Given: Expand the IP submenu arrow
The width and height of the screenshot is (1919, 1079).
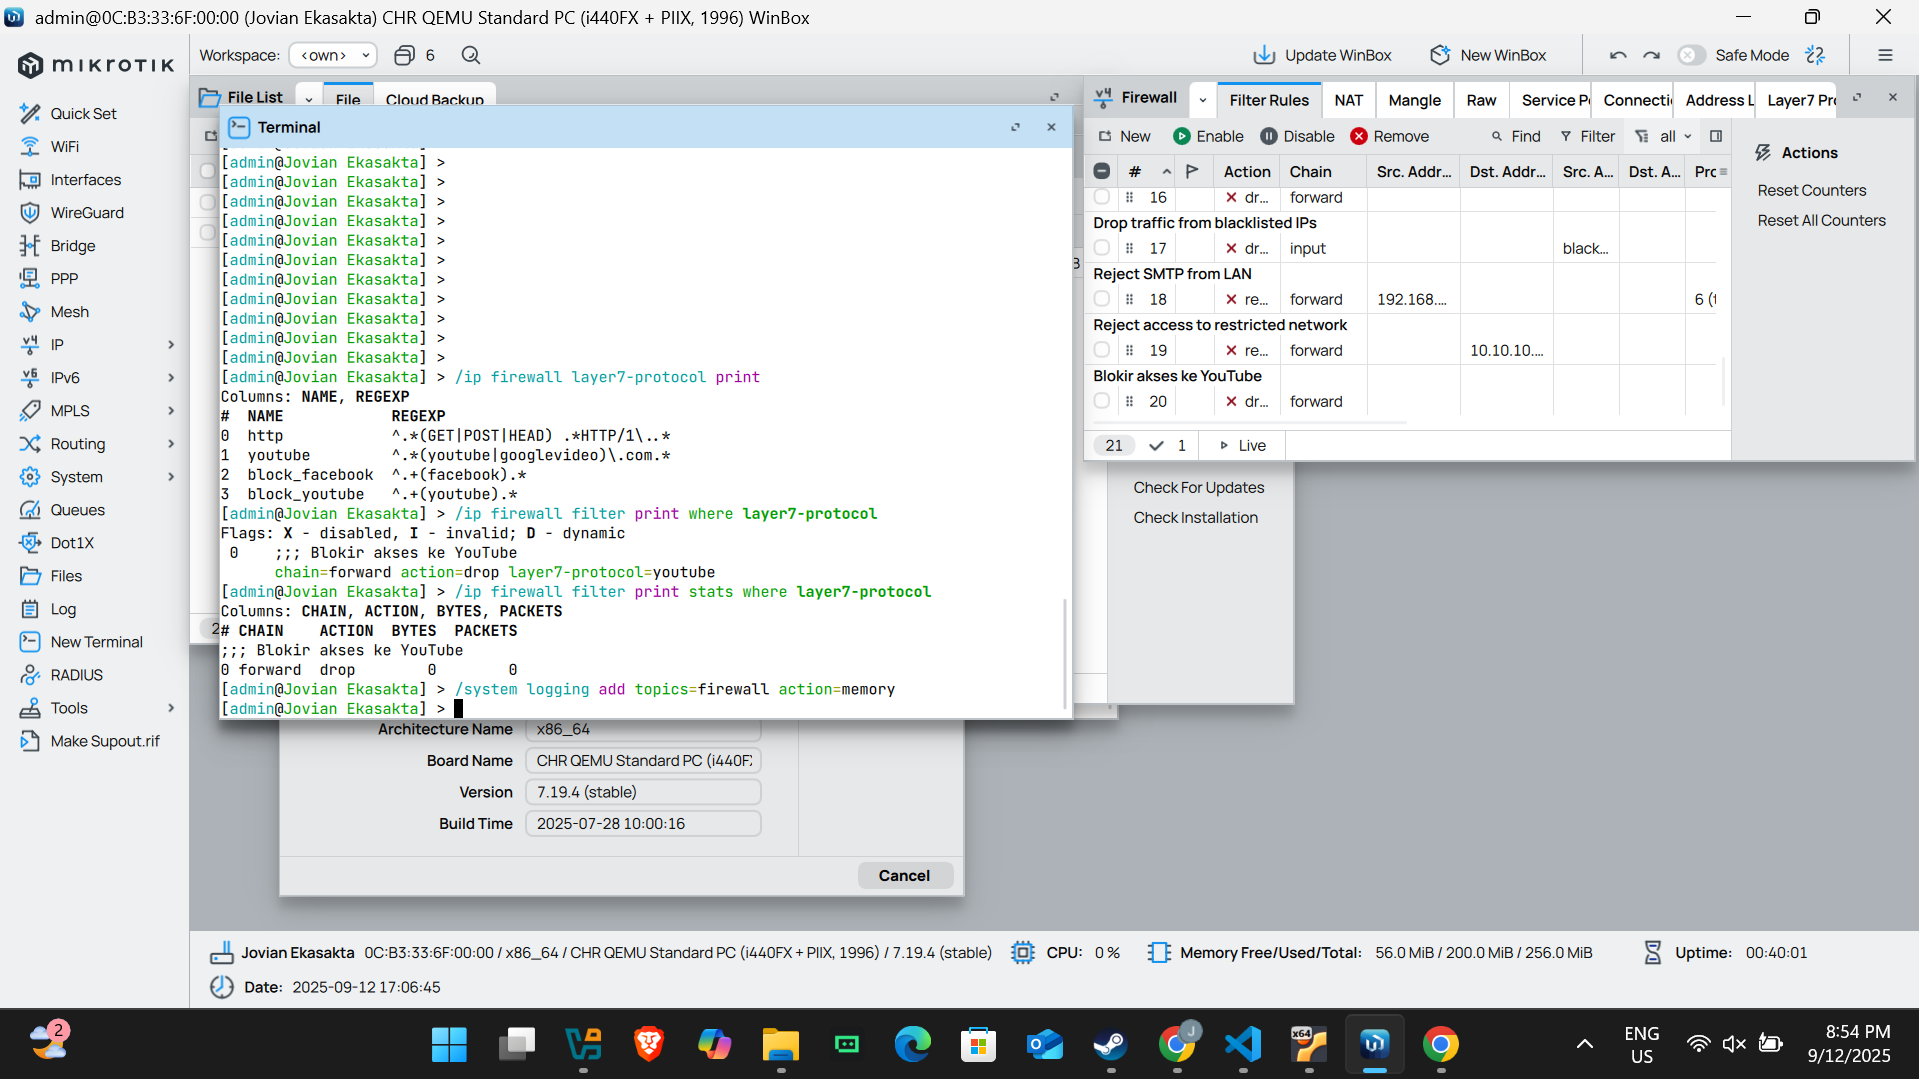Looking at the screenshot, I should tap(171, 345).
